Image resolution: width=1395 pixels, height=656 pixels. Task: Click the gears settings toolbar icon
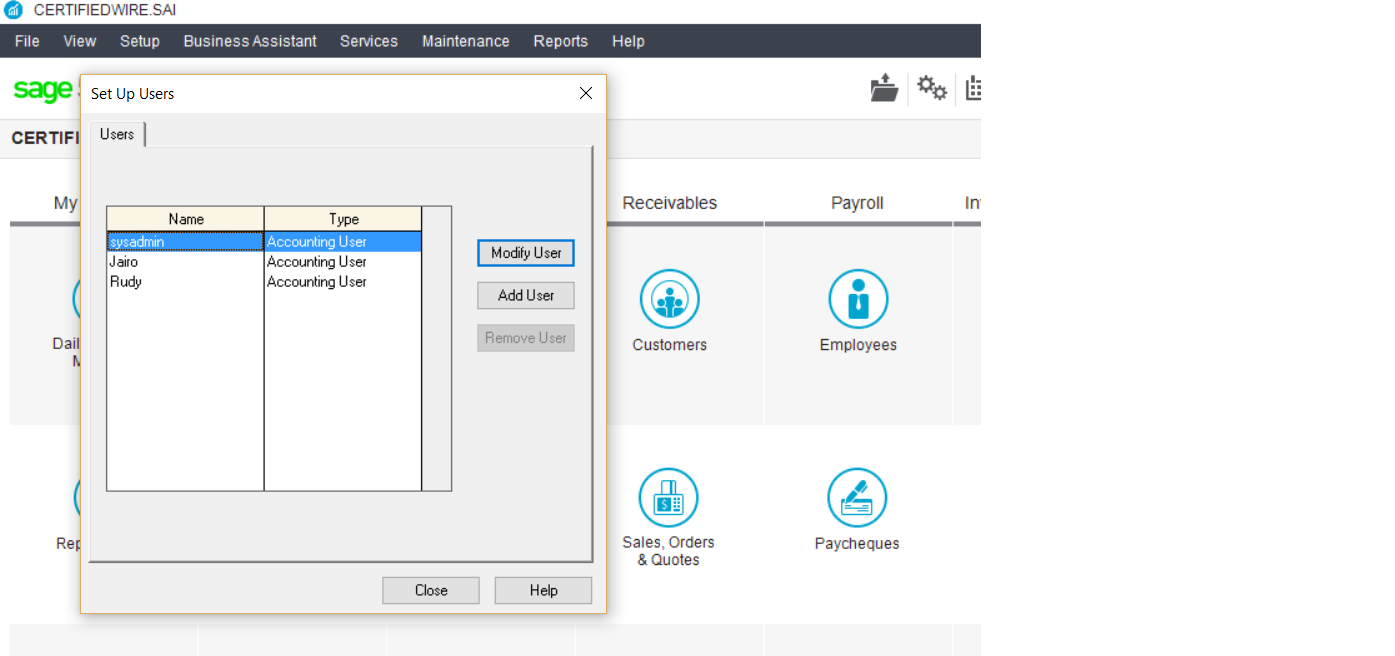pyautogui.click(x=932, y=88)
